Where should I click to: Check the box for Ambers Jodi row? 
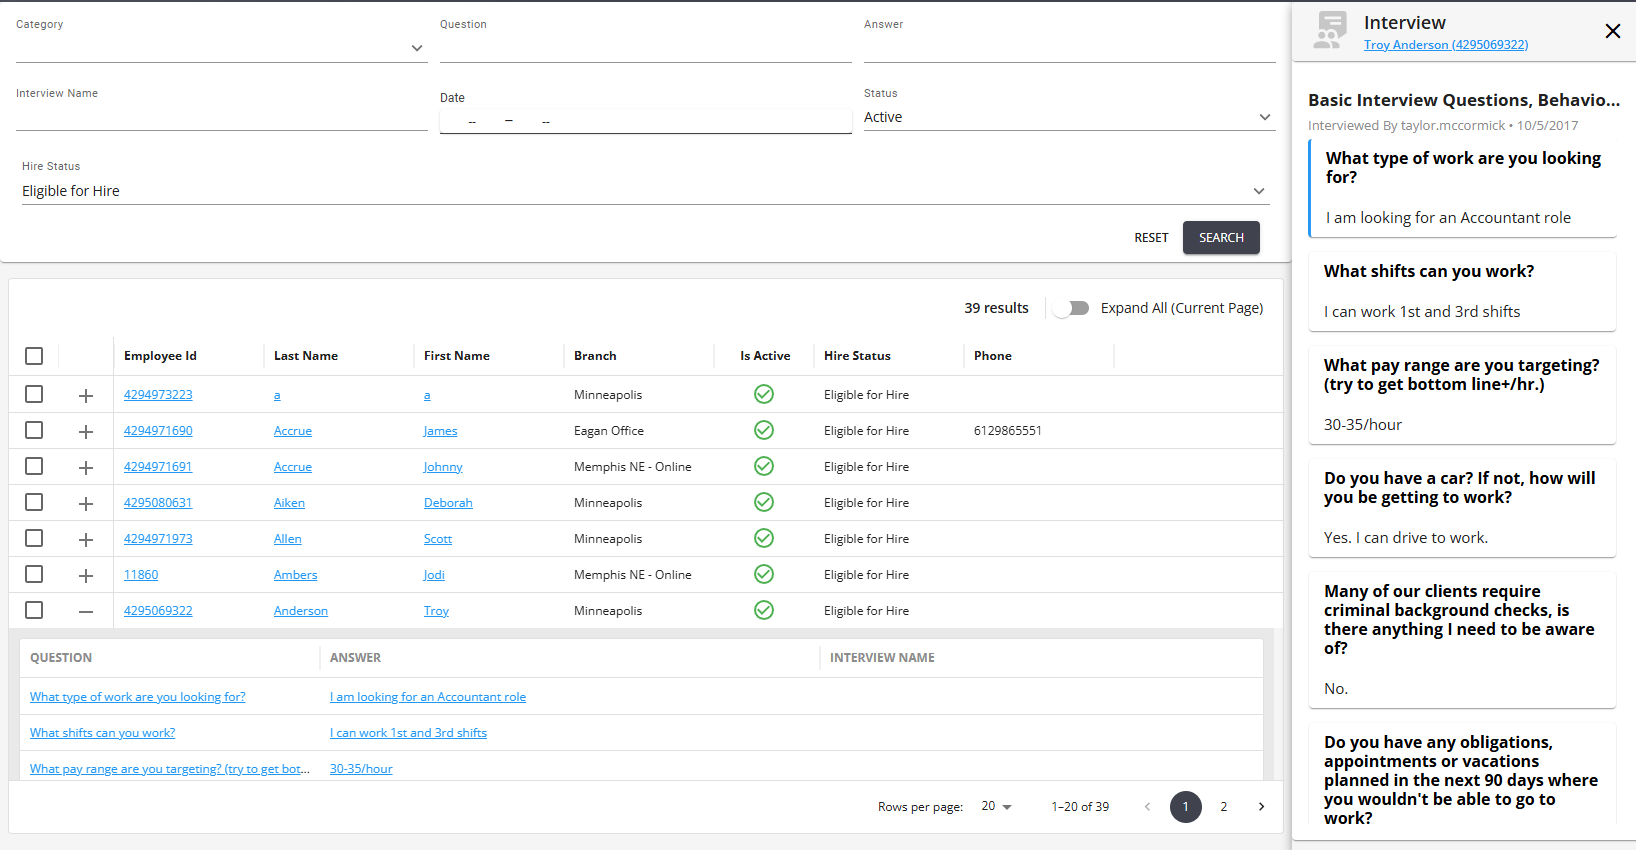[34, 574]
